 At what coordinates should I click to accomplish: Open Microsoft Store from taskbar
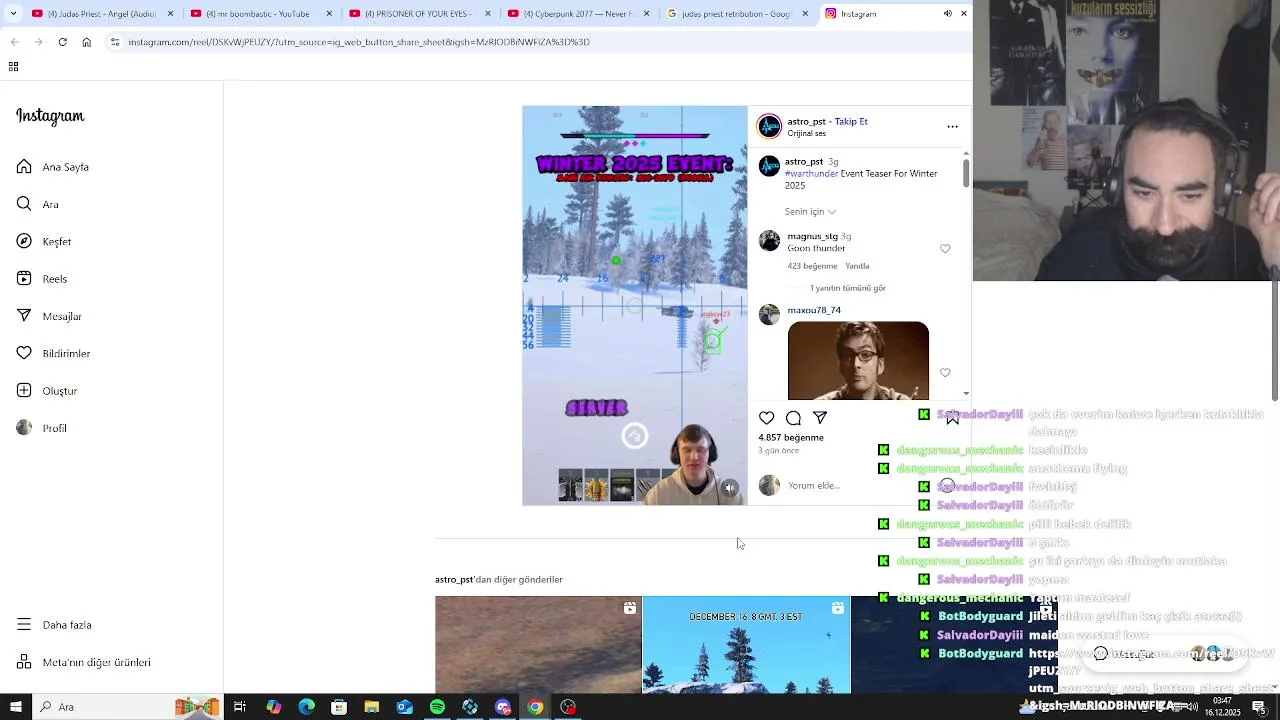pyautogui.click(x=339, y=707)
